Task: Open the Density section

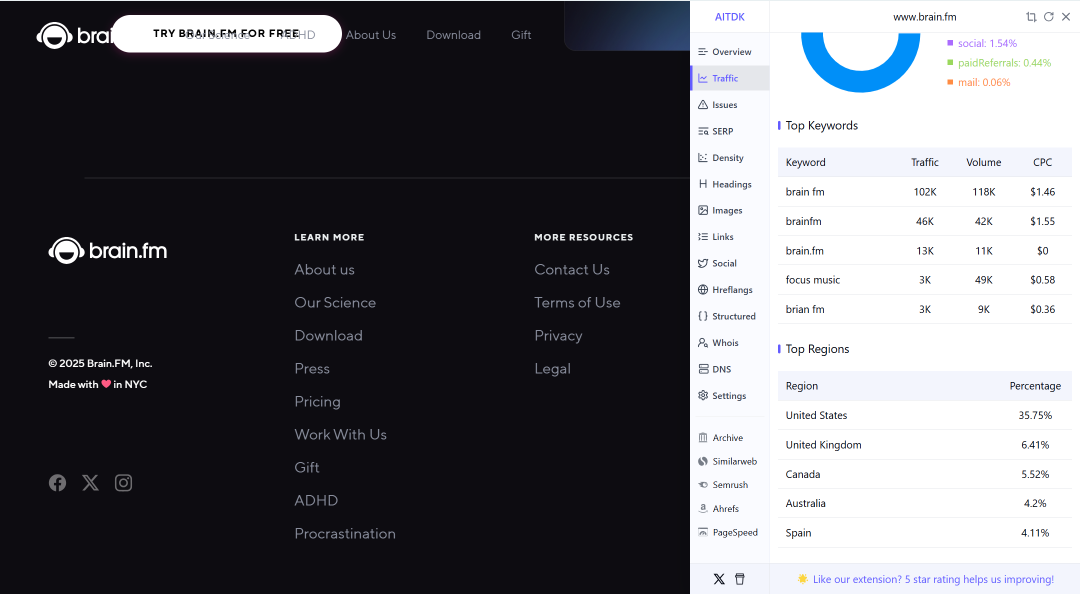Action: pos(729,158)
